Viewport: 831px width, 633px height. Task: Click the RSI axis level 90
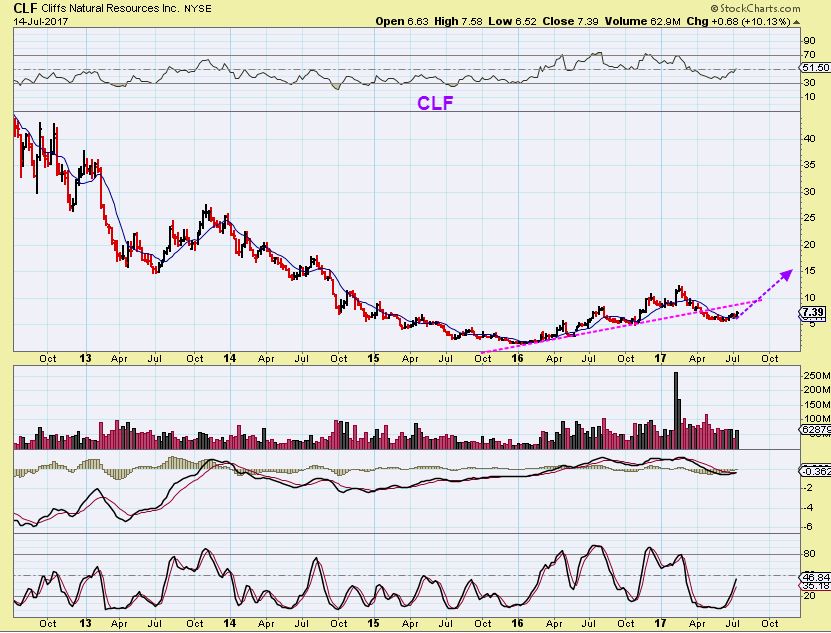pyautogui.click(x=809, y=41)
